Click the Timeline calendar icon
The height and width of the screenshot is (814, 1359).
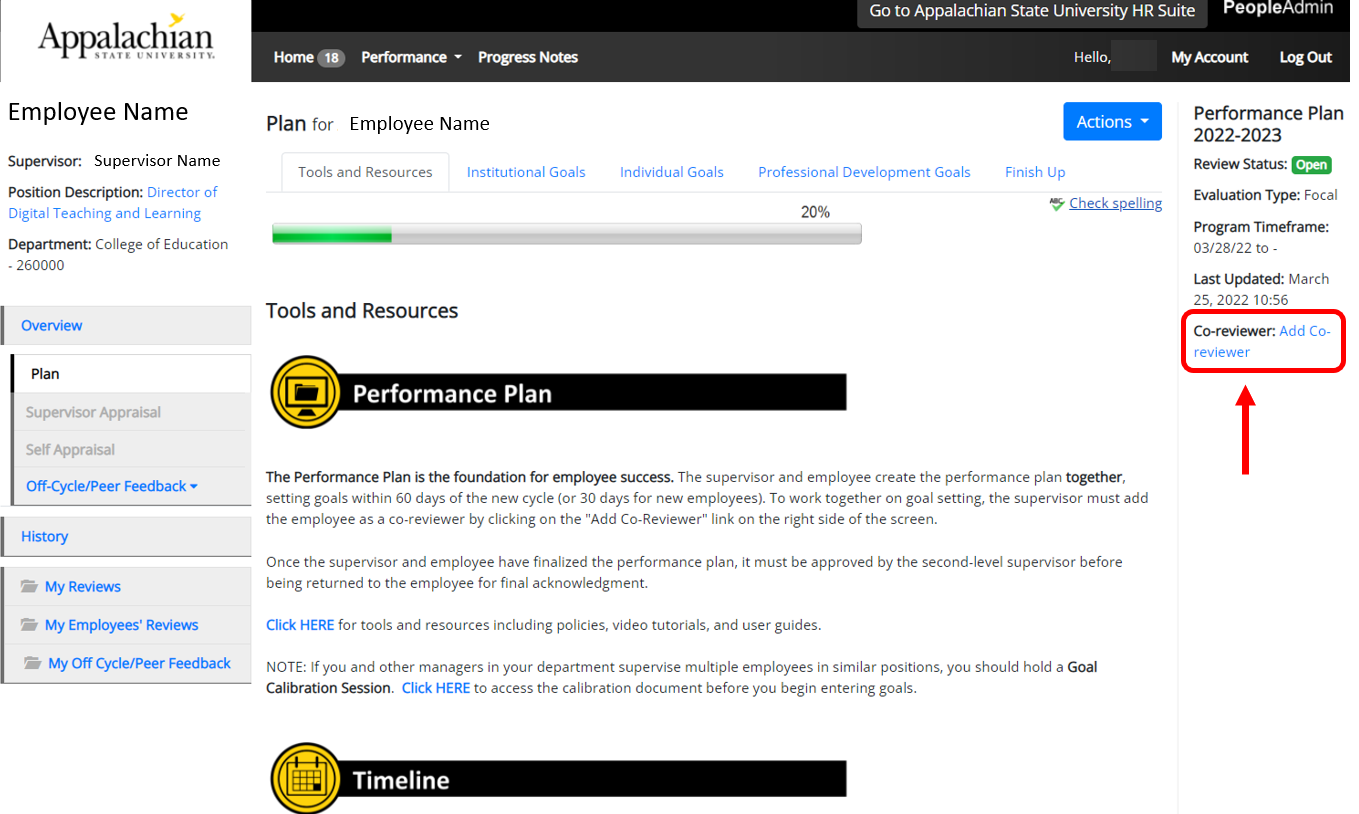click(306, 778)
